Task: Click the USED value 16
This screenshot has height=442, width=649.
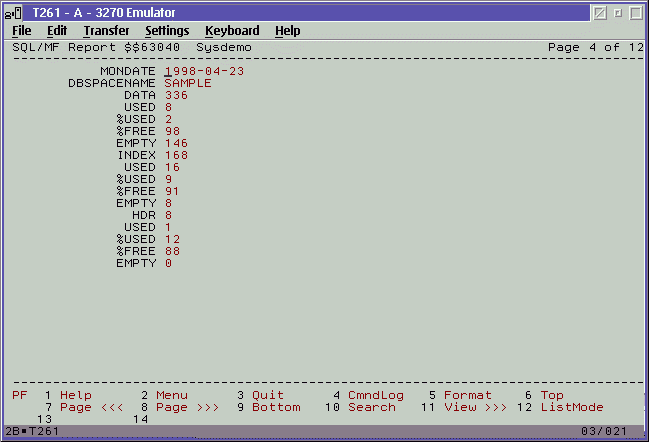Action: (172, 167)
